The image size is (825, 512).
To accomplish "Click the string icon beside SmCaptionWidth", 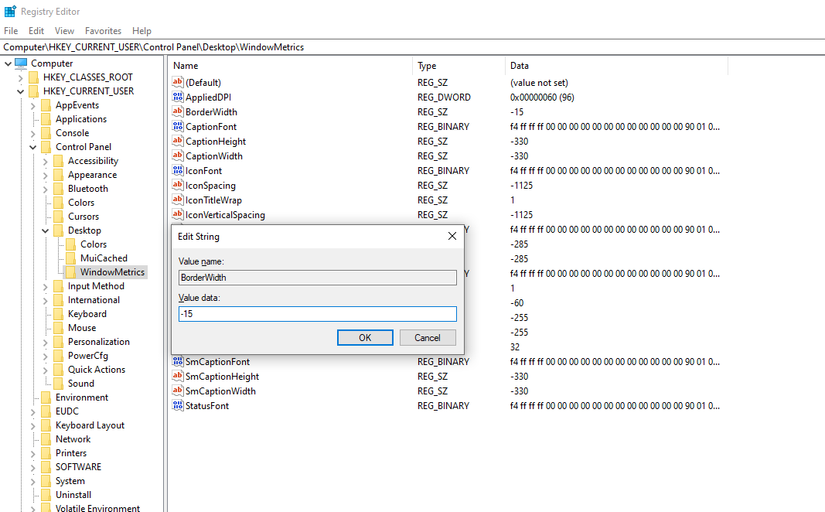I will click(178, 391).
